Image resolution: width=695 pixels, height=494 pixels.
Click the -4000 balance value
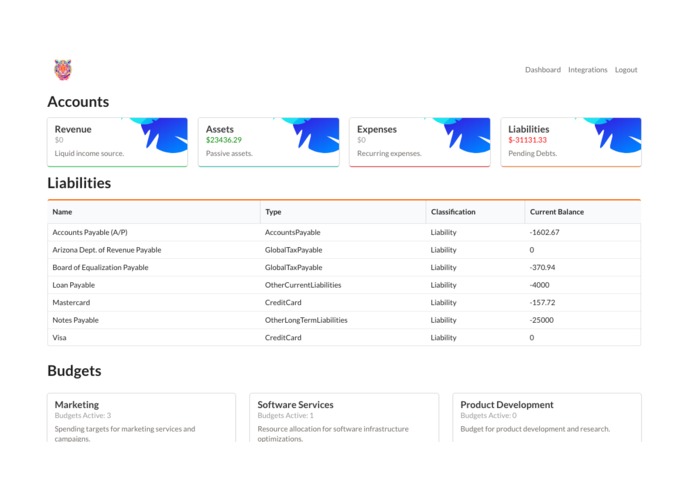point(539,285)
